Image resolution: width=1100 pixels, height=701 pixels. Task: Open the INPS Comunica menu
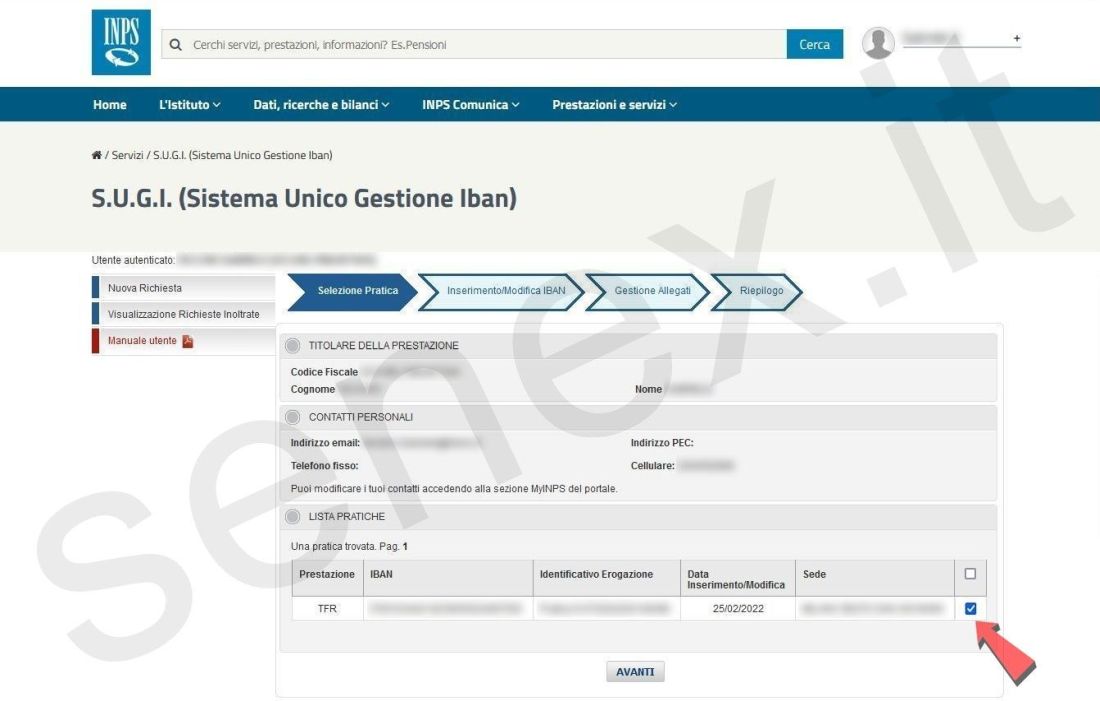coord(470,105)
